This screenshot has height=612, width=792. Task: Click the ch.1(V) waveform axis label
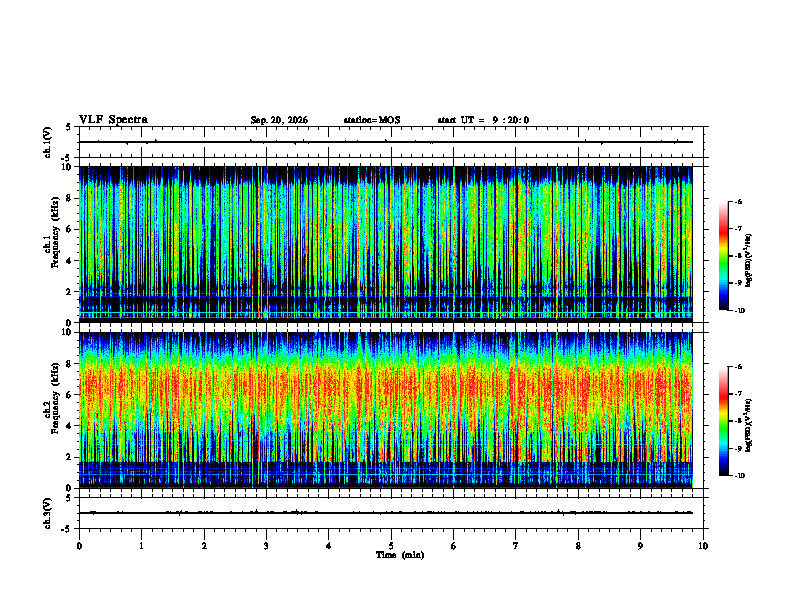coord(48,142)
